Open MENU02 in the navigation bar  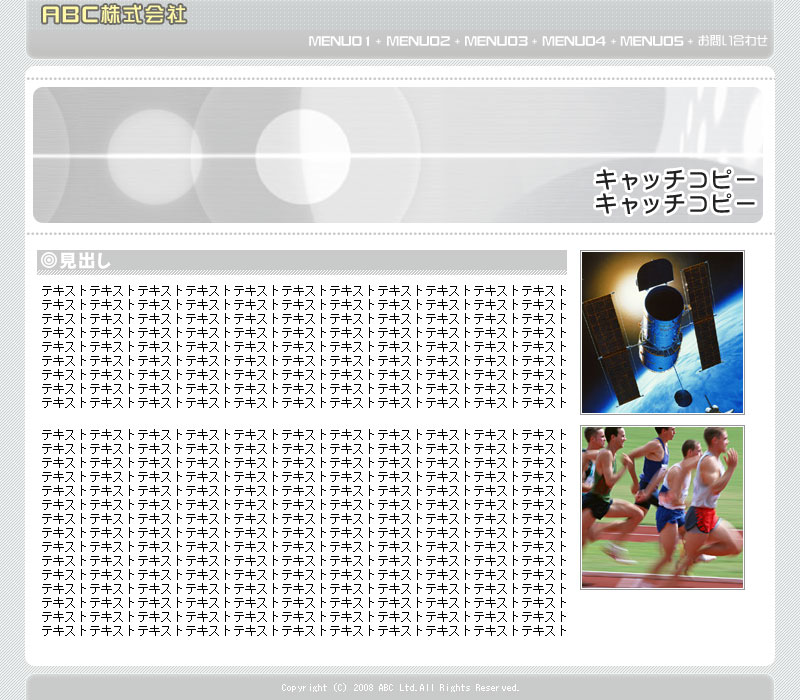[x=418, y=41]
